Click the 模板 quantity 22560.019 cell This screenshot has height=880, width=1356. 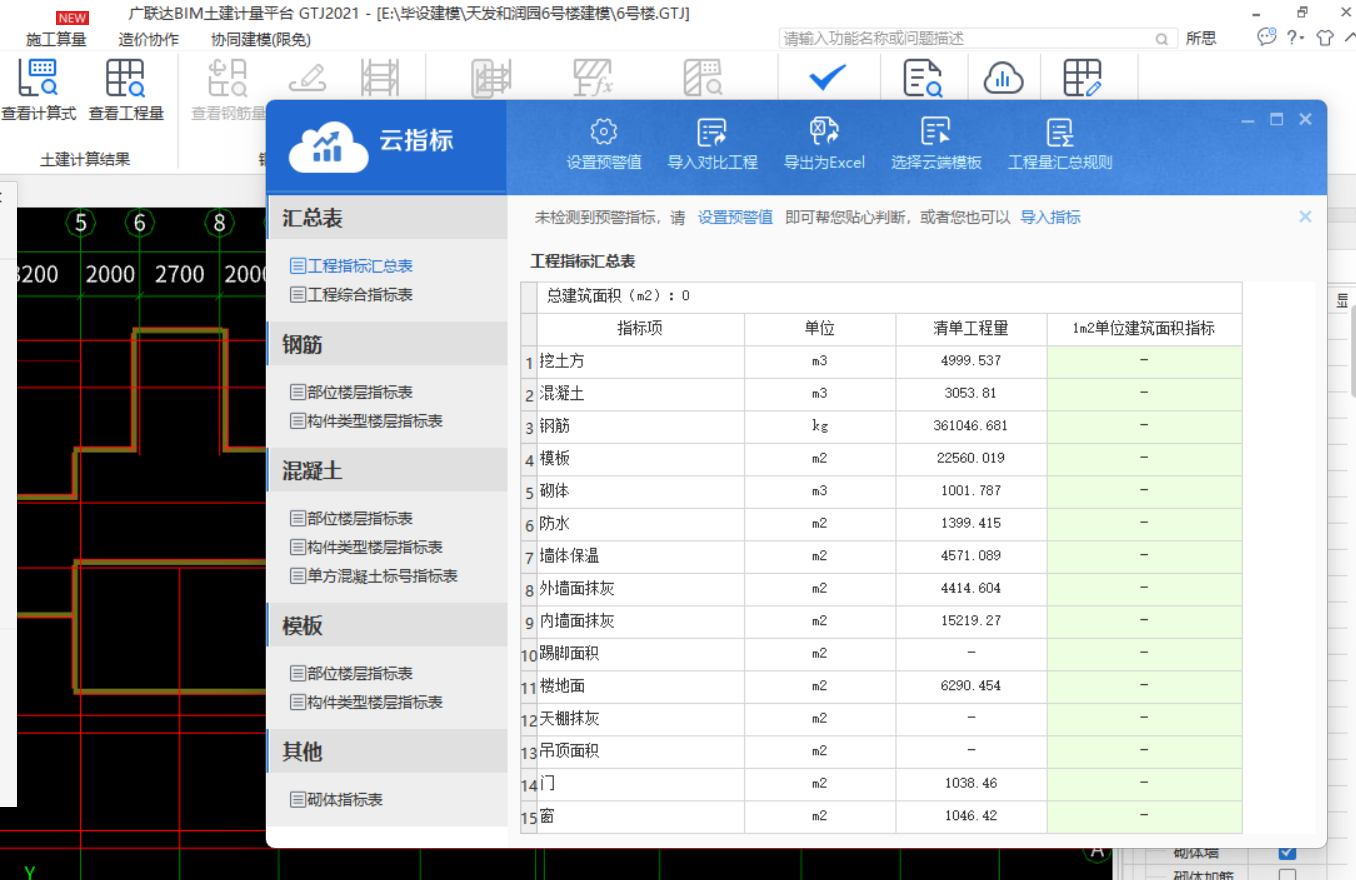pyautogui.click(x=971, y=458)
